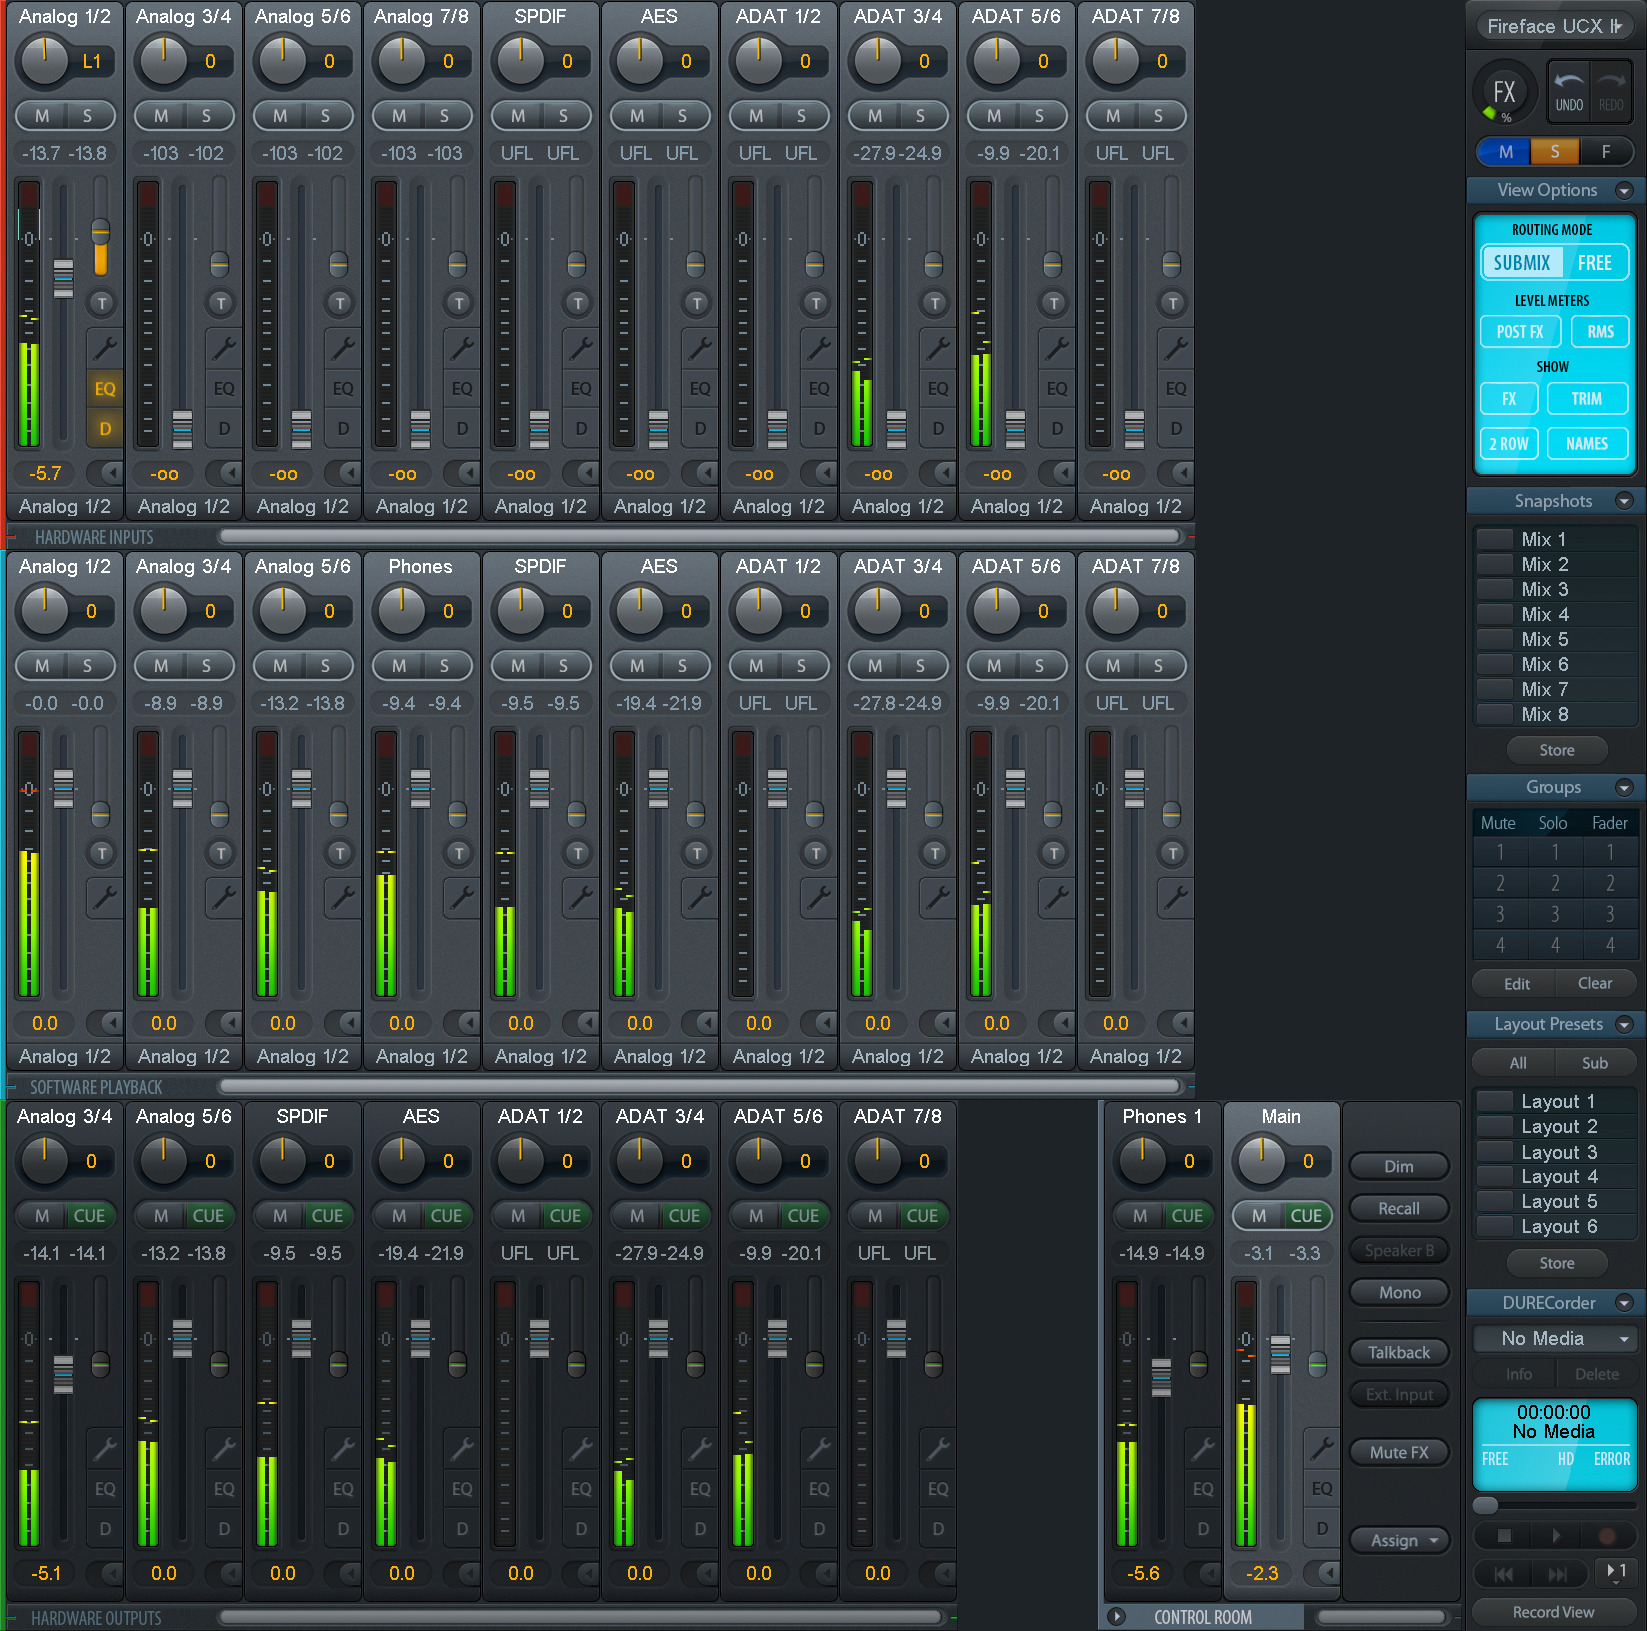Viewport: 1647px width, 1631px height.
Task: Click the Dim button
Action: coord(1399,1167)
